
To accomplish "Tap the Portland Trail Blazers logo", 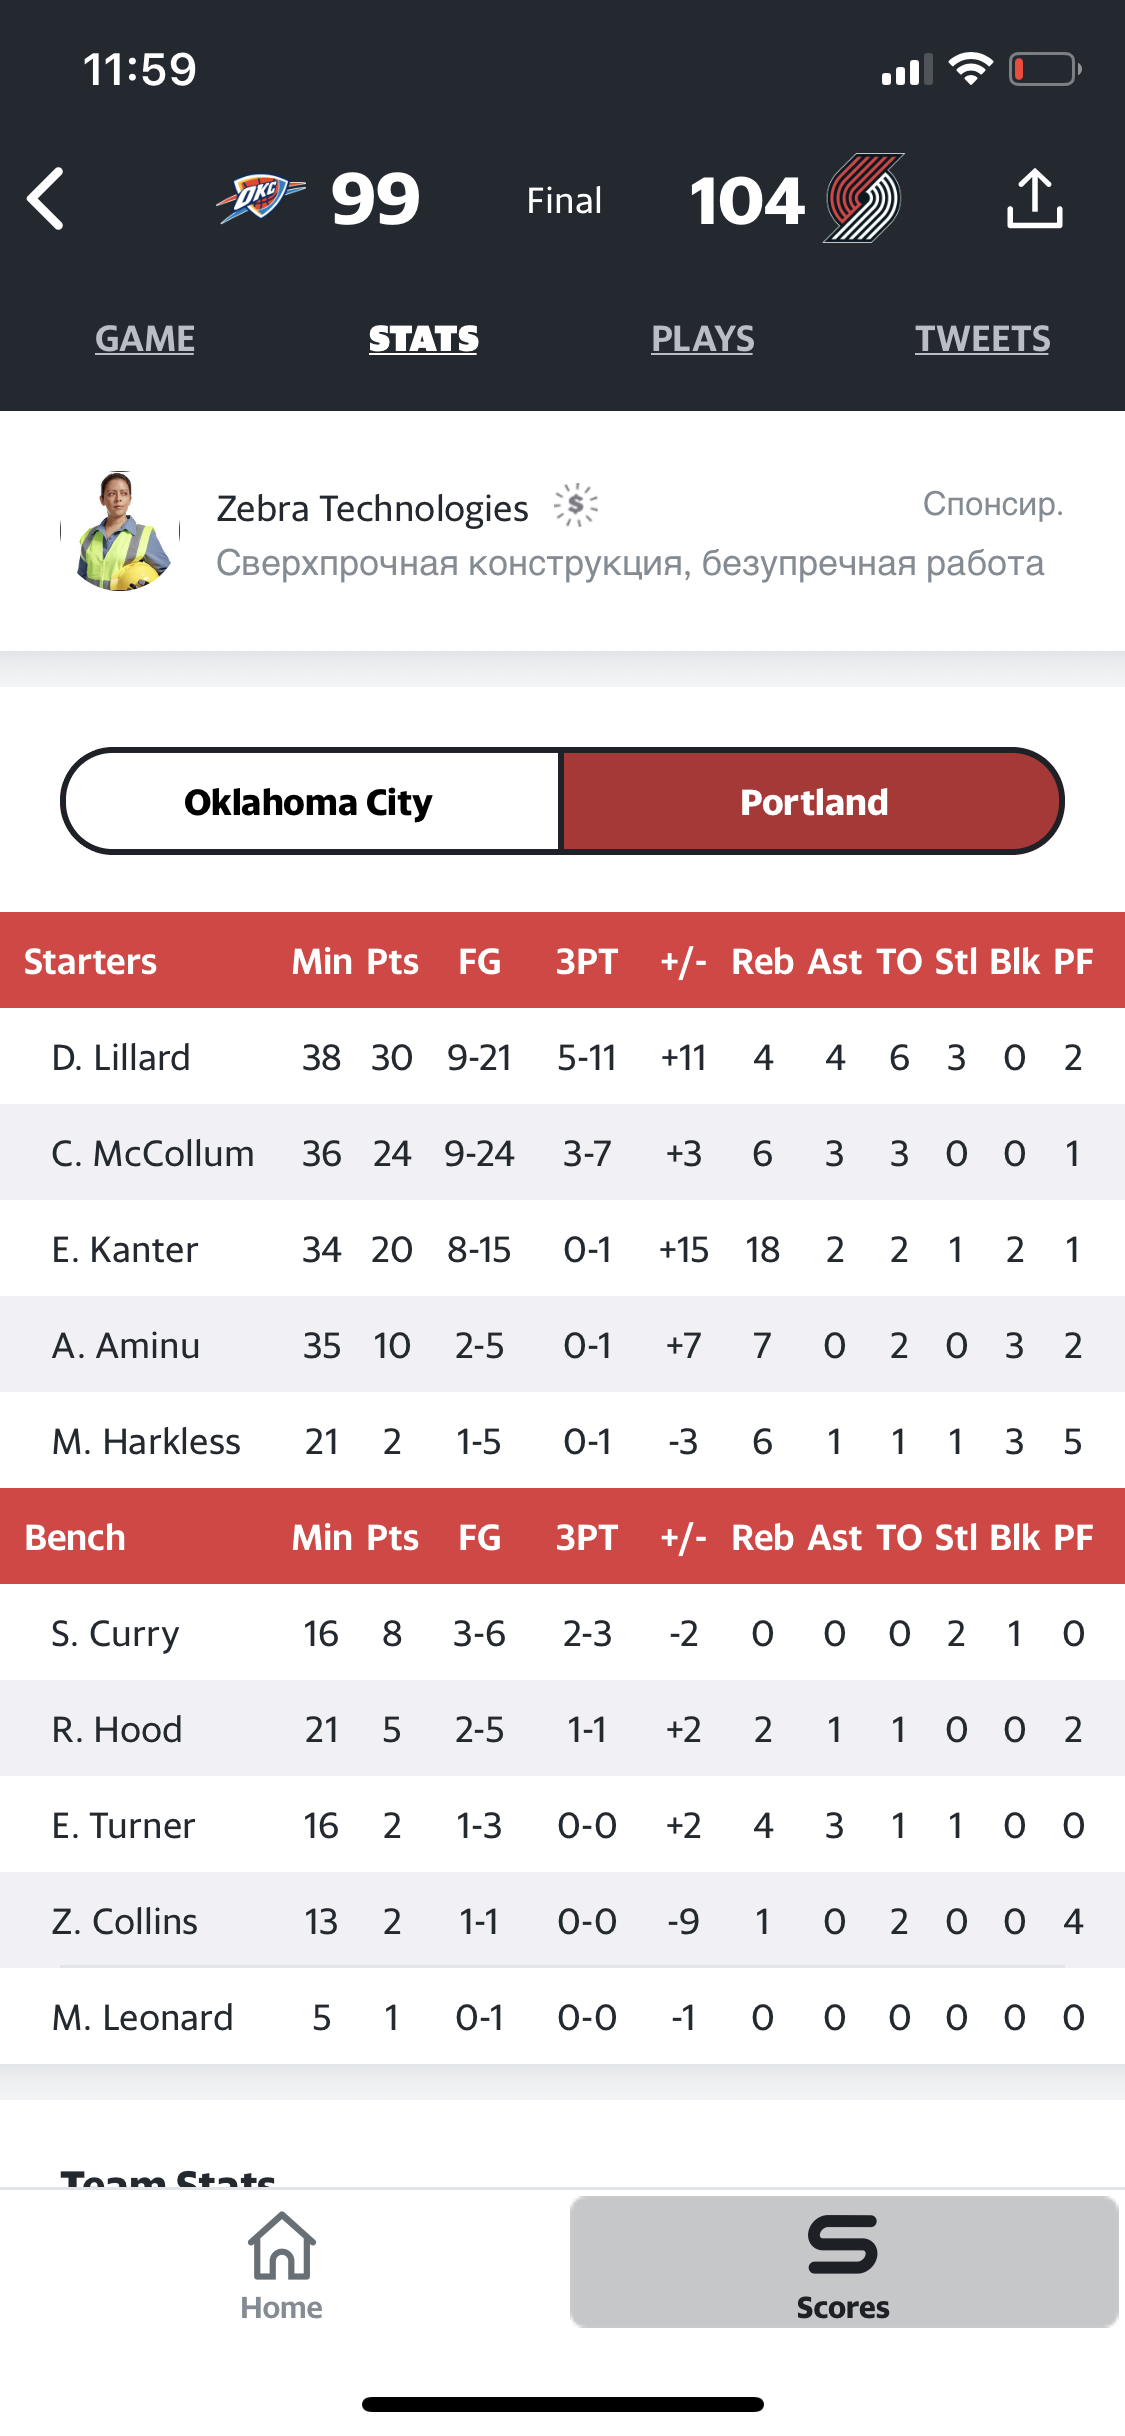I will 864,198.
